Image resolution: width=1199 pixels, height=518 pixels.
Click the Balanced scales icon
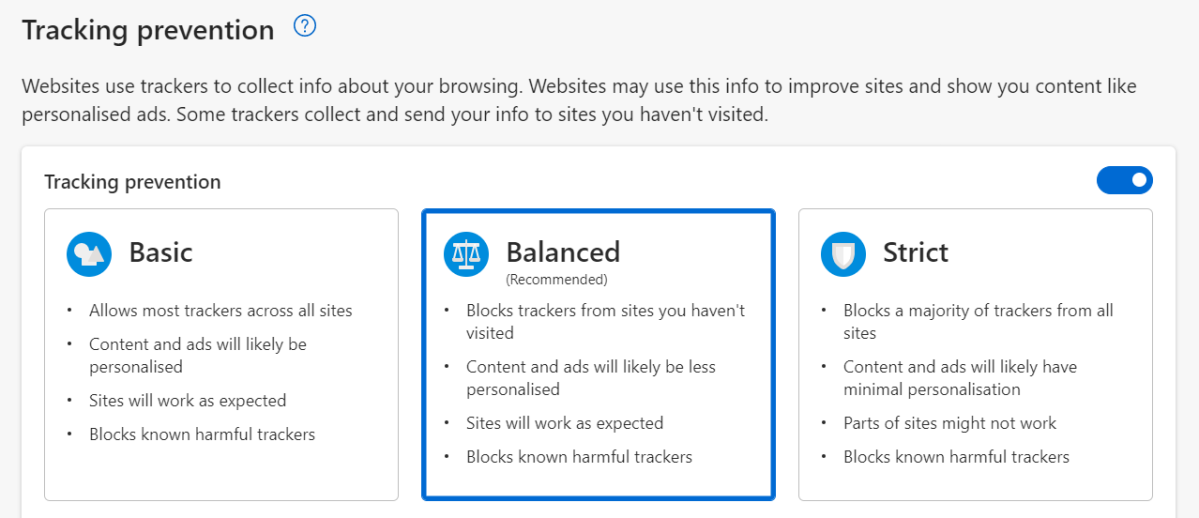tap(466, 254)
